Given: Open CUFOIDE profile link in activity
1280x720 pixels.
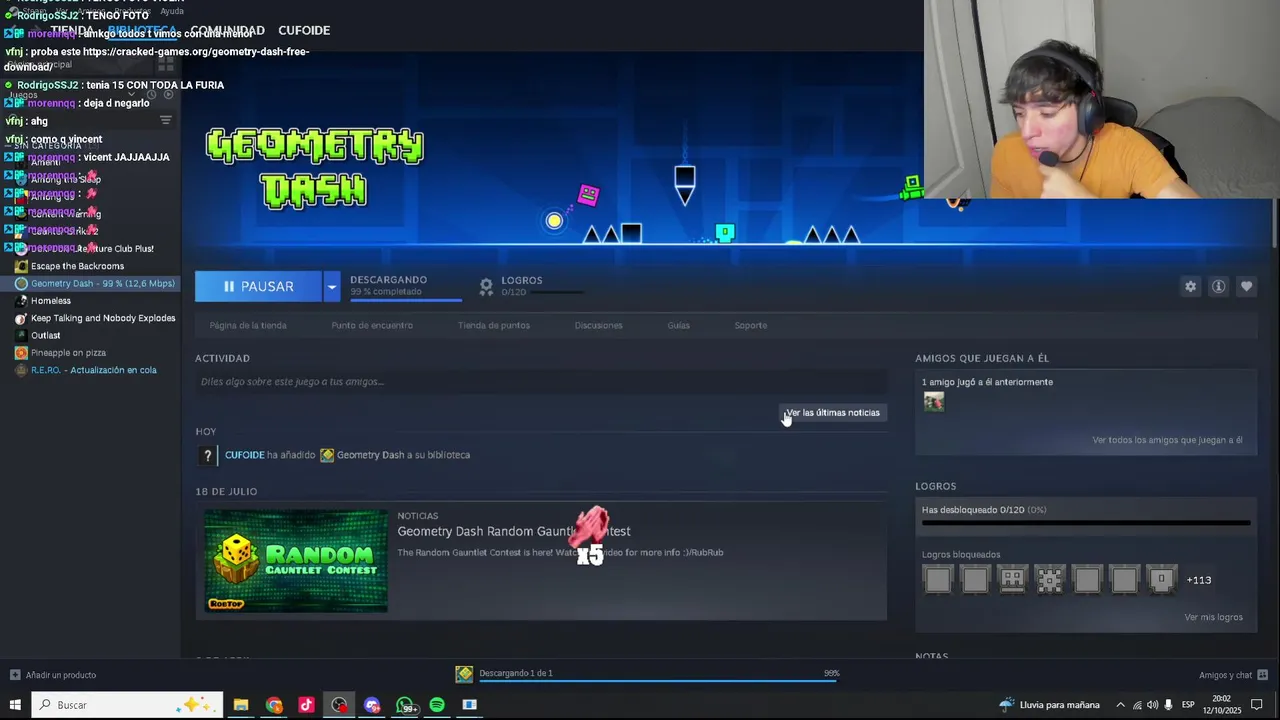Looking at the screenshot, I should pos(244,455).
